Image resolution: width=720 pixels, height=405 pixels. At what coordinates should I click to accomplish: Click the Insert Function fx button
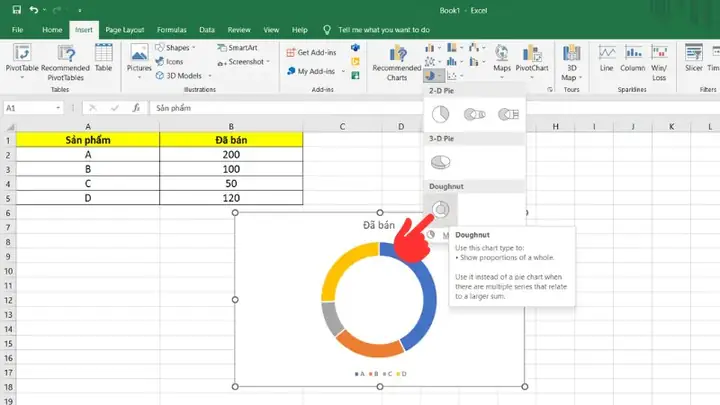click(x=136, y=108)
